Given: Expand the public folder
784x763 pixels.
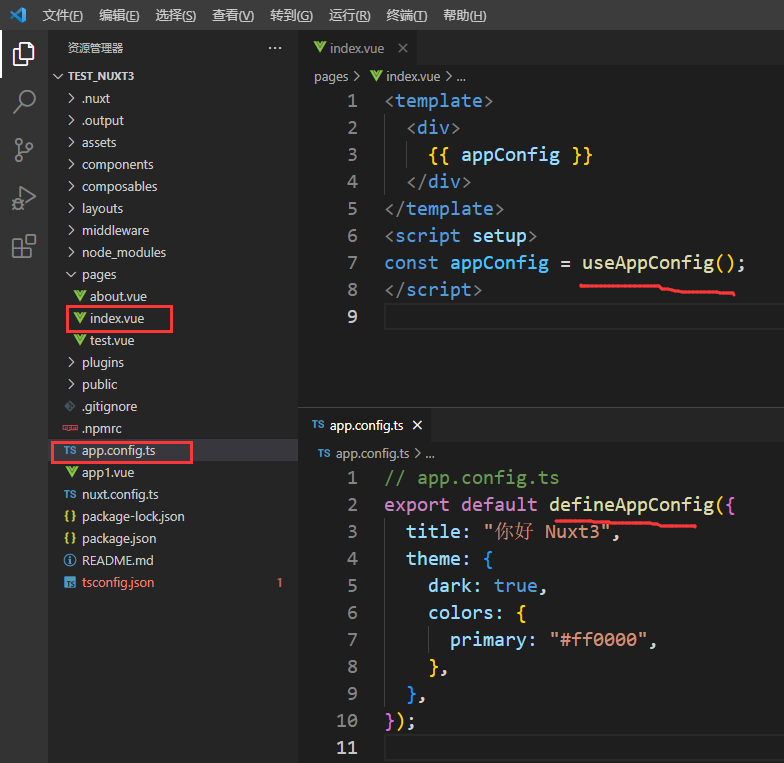Looking at the screenshot, I should pyautogui.click(x=72, y=384).
